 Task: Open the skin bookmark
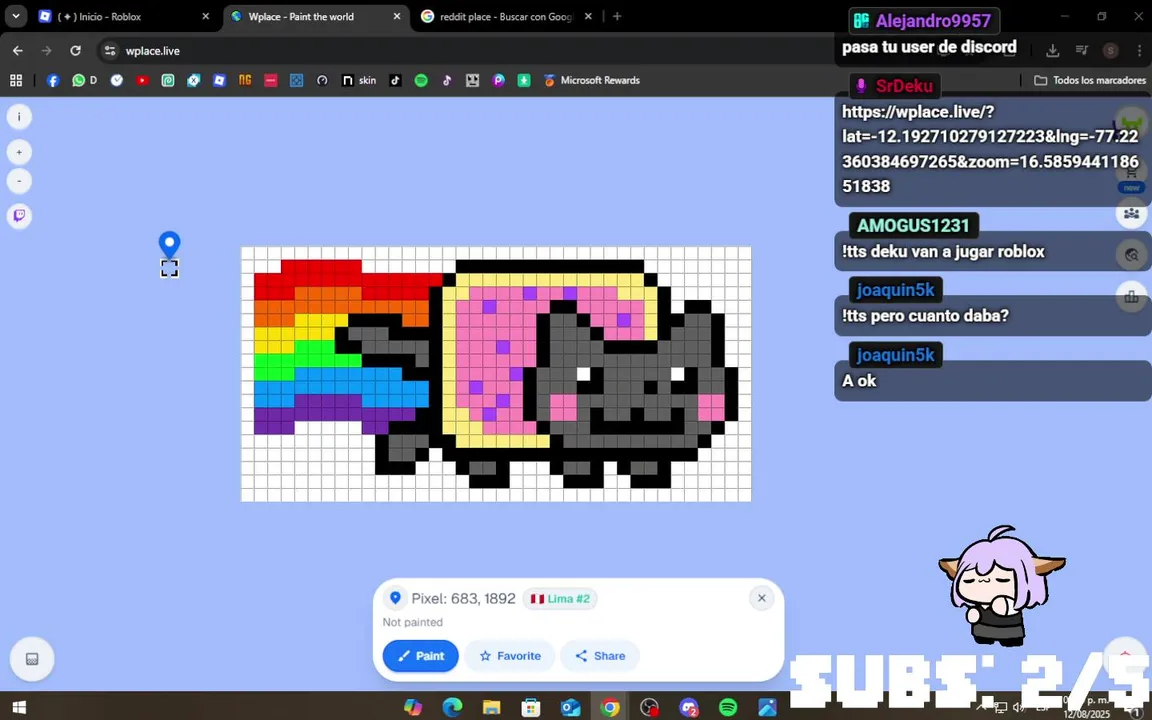point(359,81)
